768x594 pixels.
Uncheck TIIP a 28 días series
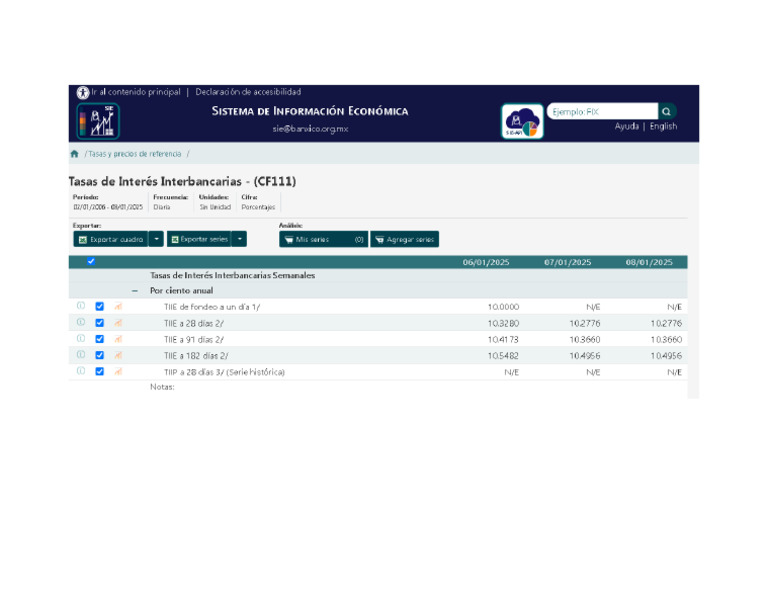pos(99,371)
